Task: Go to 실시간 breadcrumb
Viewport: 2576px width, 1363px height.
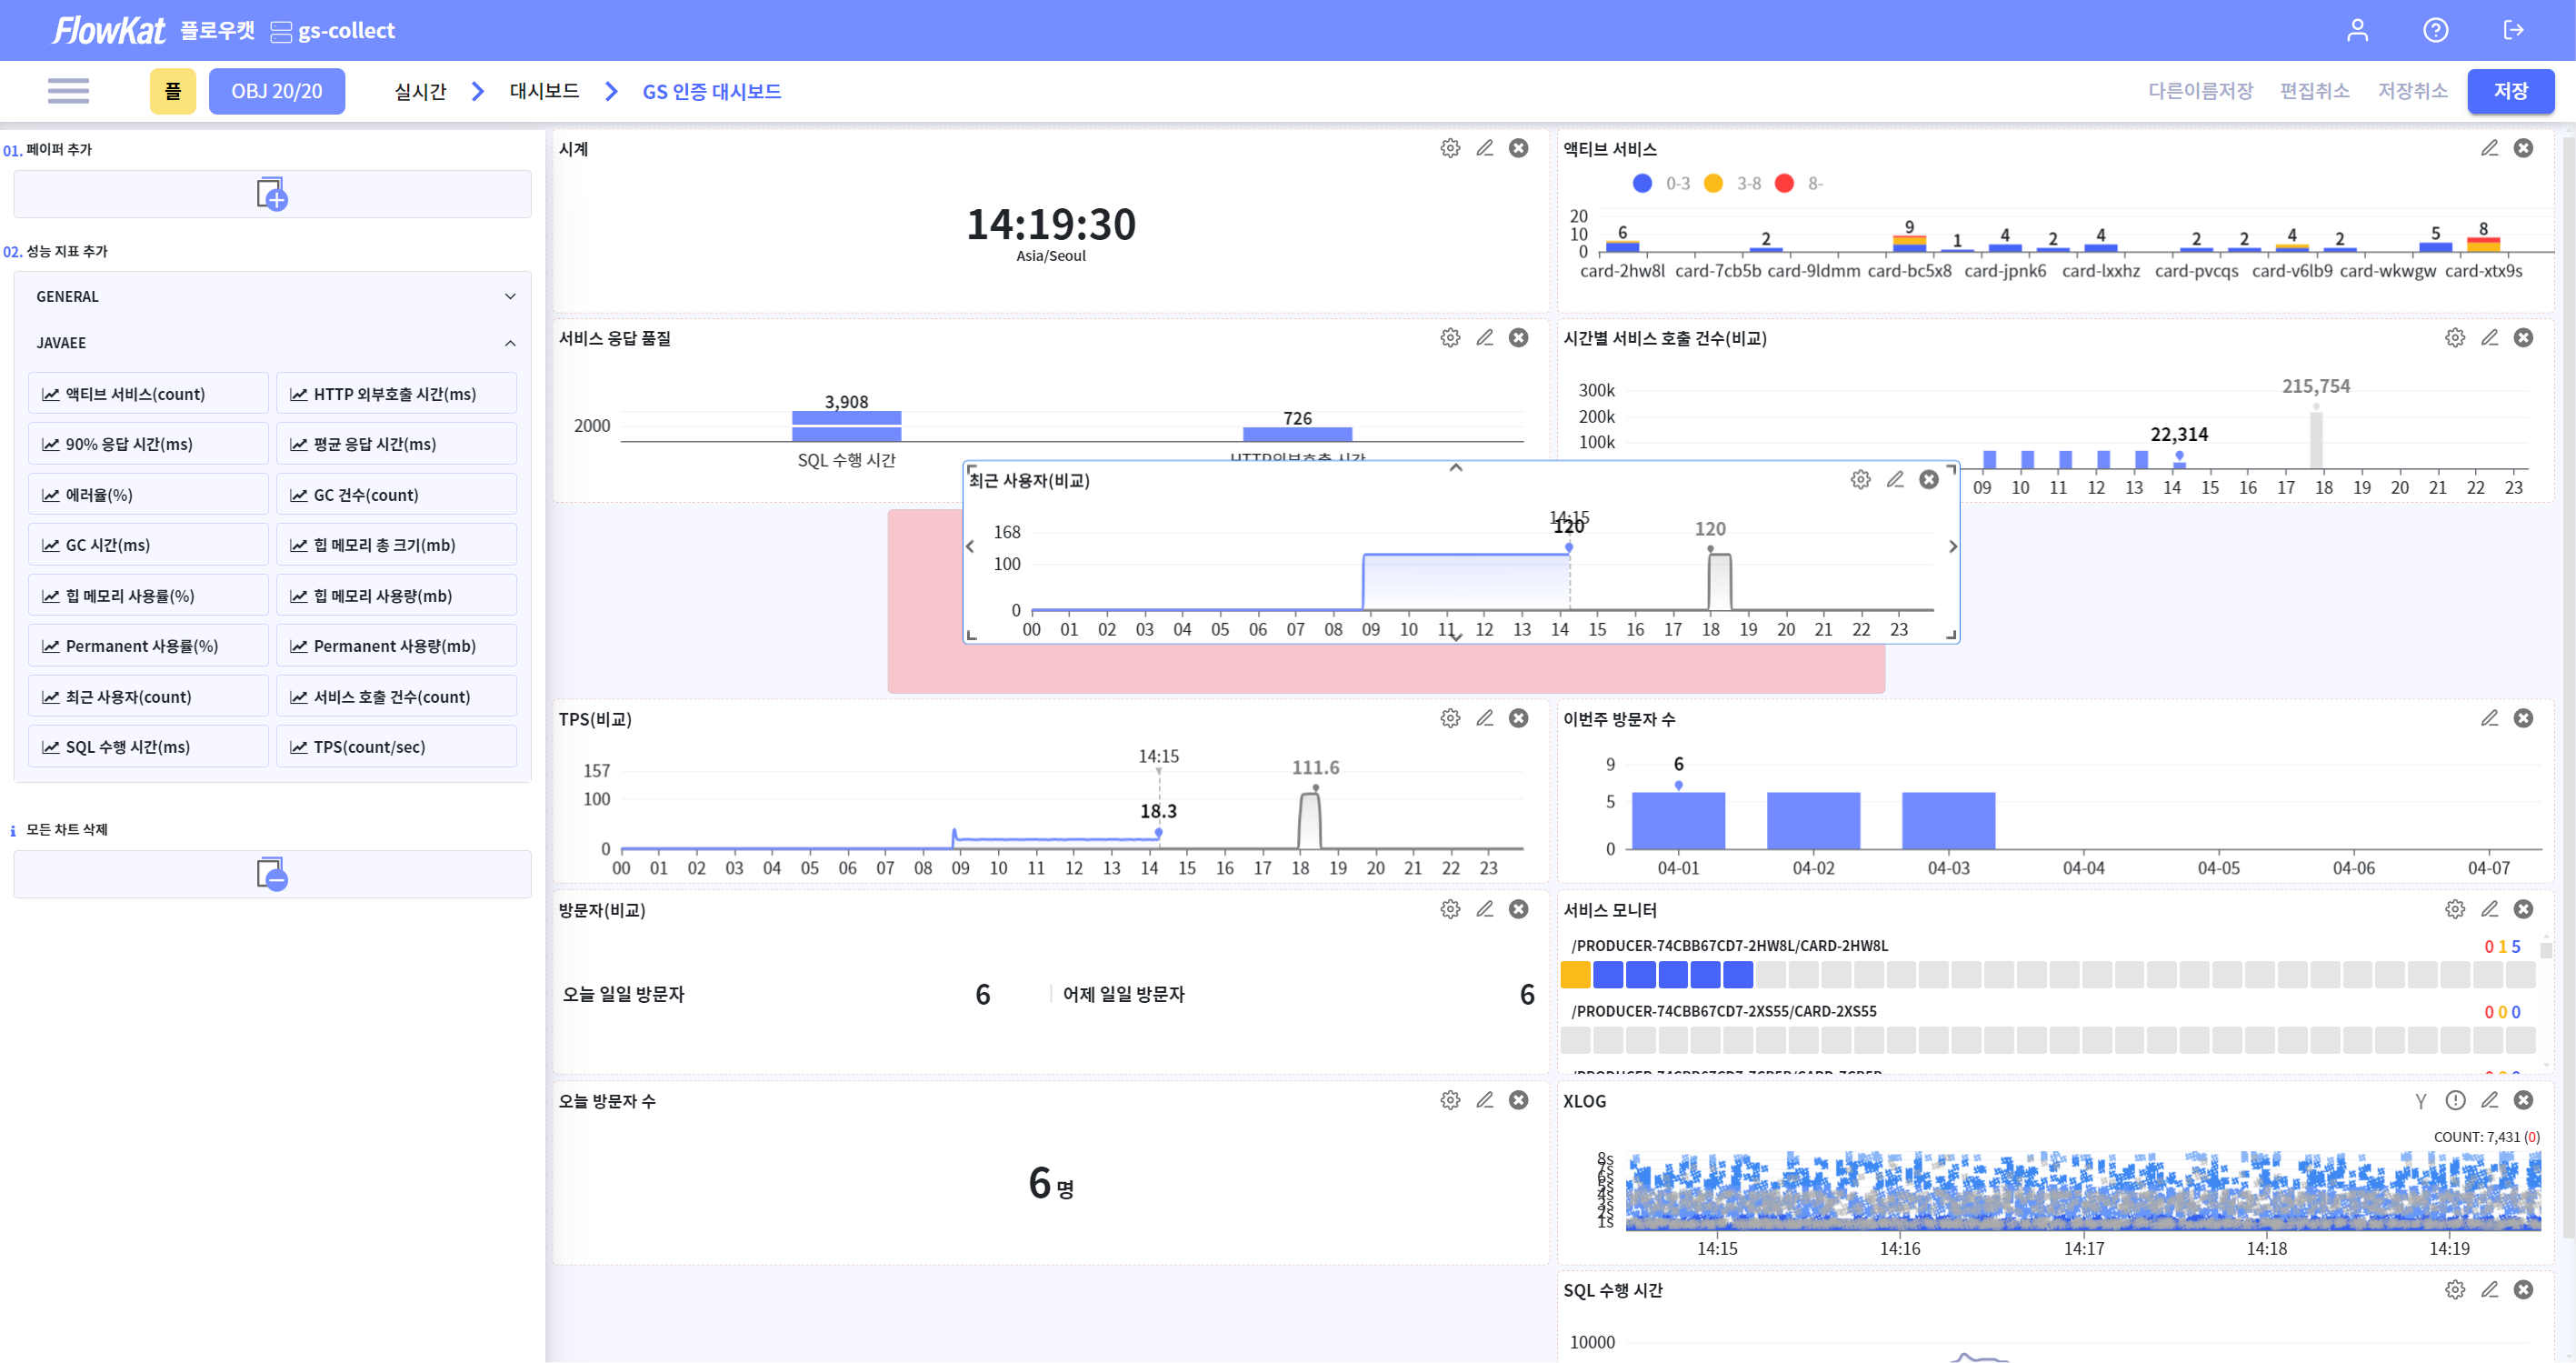Action: pos(420,91)
